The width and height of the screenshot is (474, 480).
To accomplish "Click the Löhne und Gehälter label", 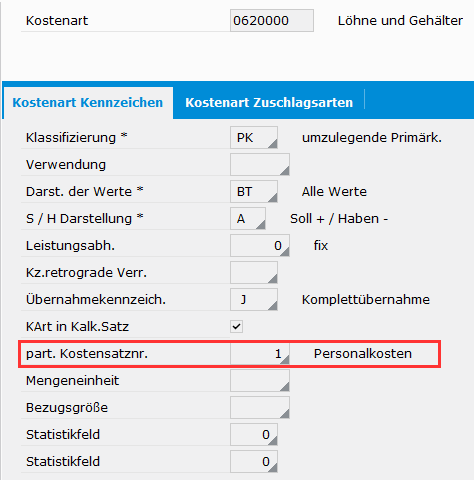I will pyautogui.click(x=400, y=20).
